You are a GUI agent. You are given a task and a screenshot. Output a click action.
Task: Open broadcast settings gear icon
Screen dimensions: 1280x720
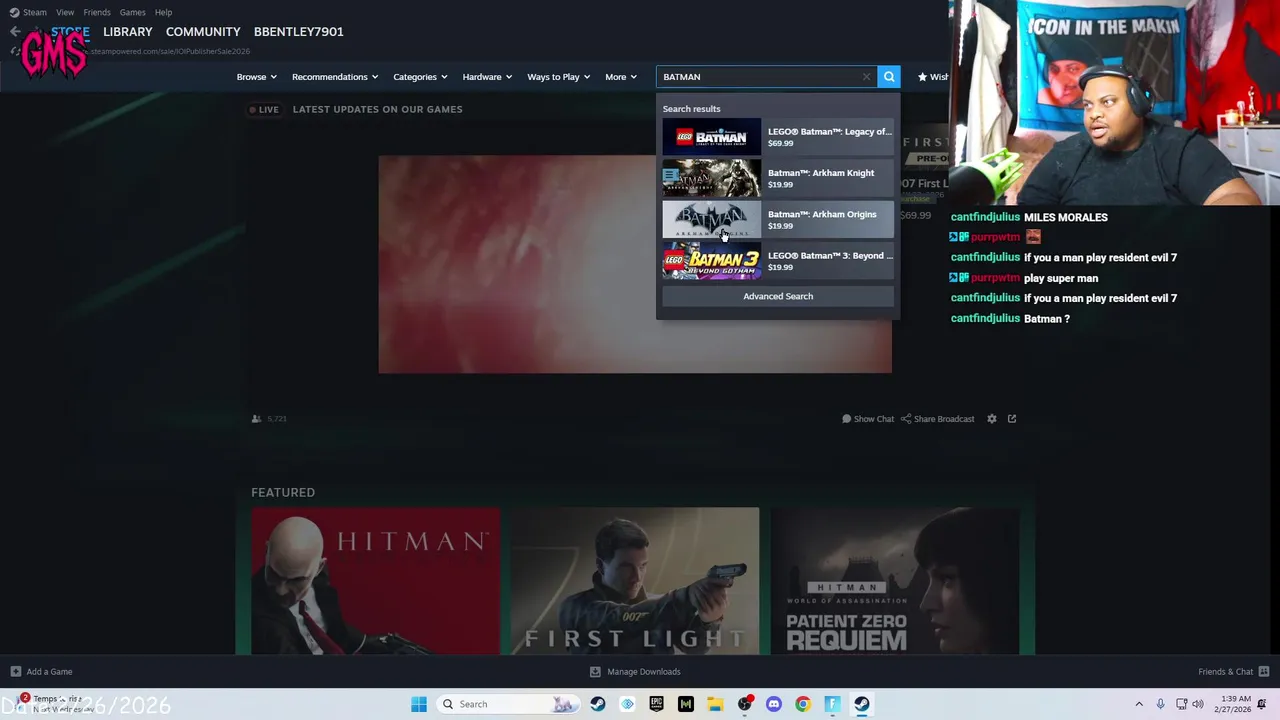(x=992, y=419)
